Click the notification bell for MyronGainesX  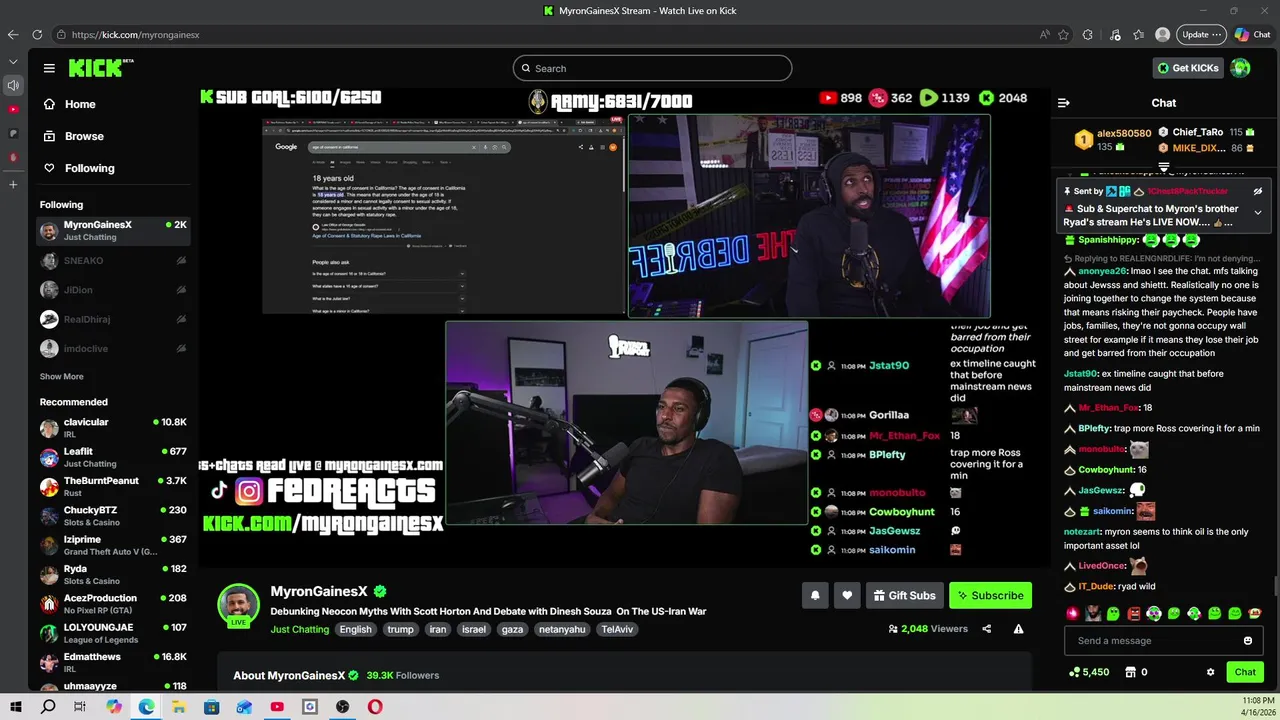coord(815,595)
